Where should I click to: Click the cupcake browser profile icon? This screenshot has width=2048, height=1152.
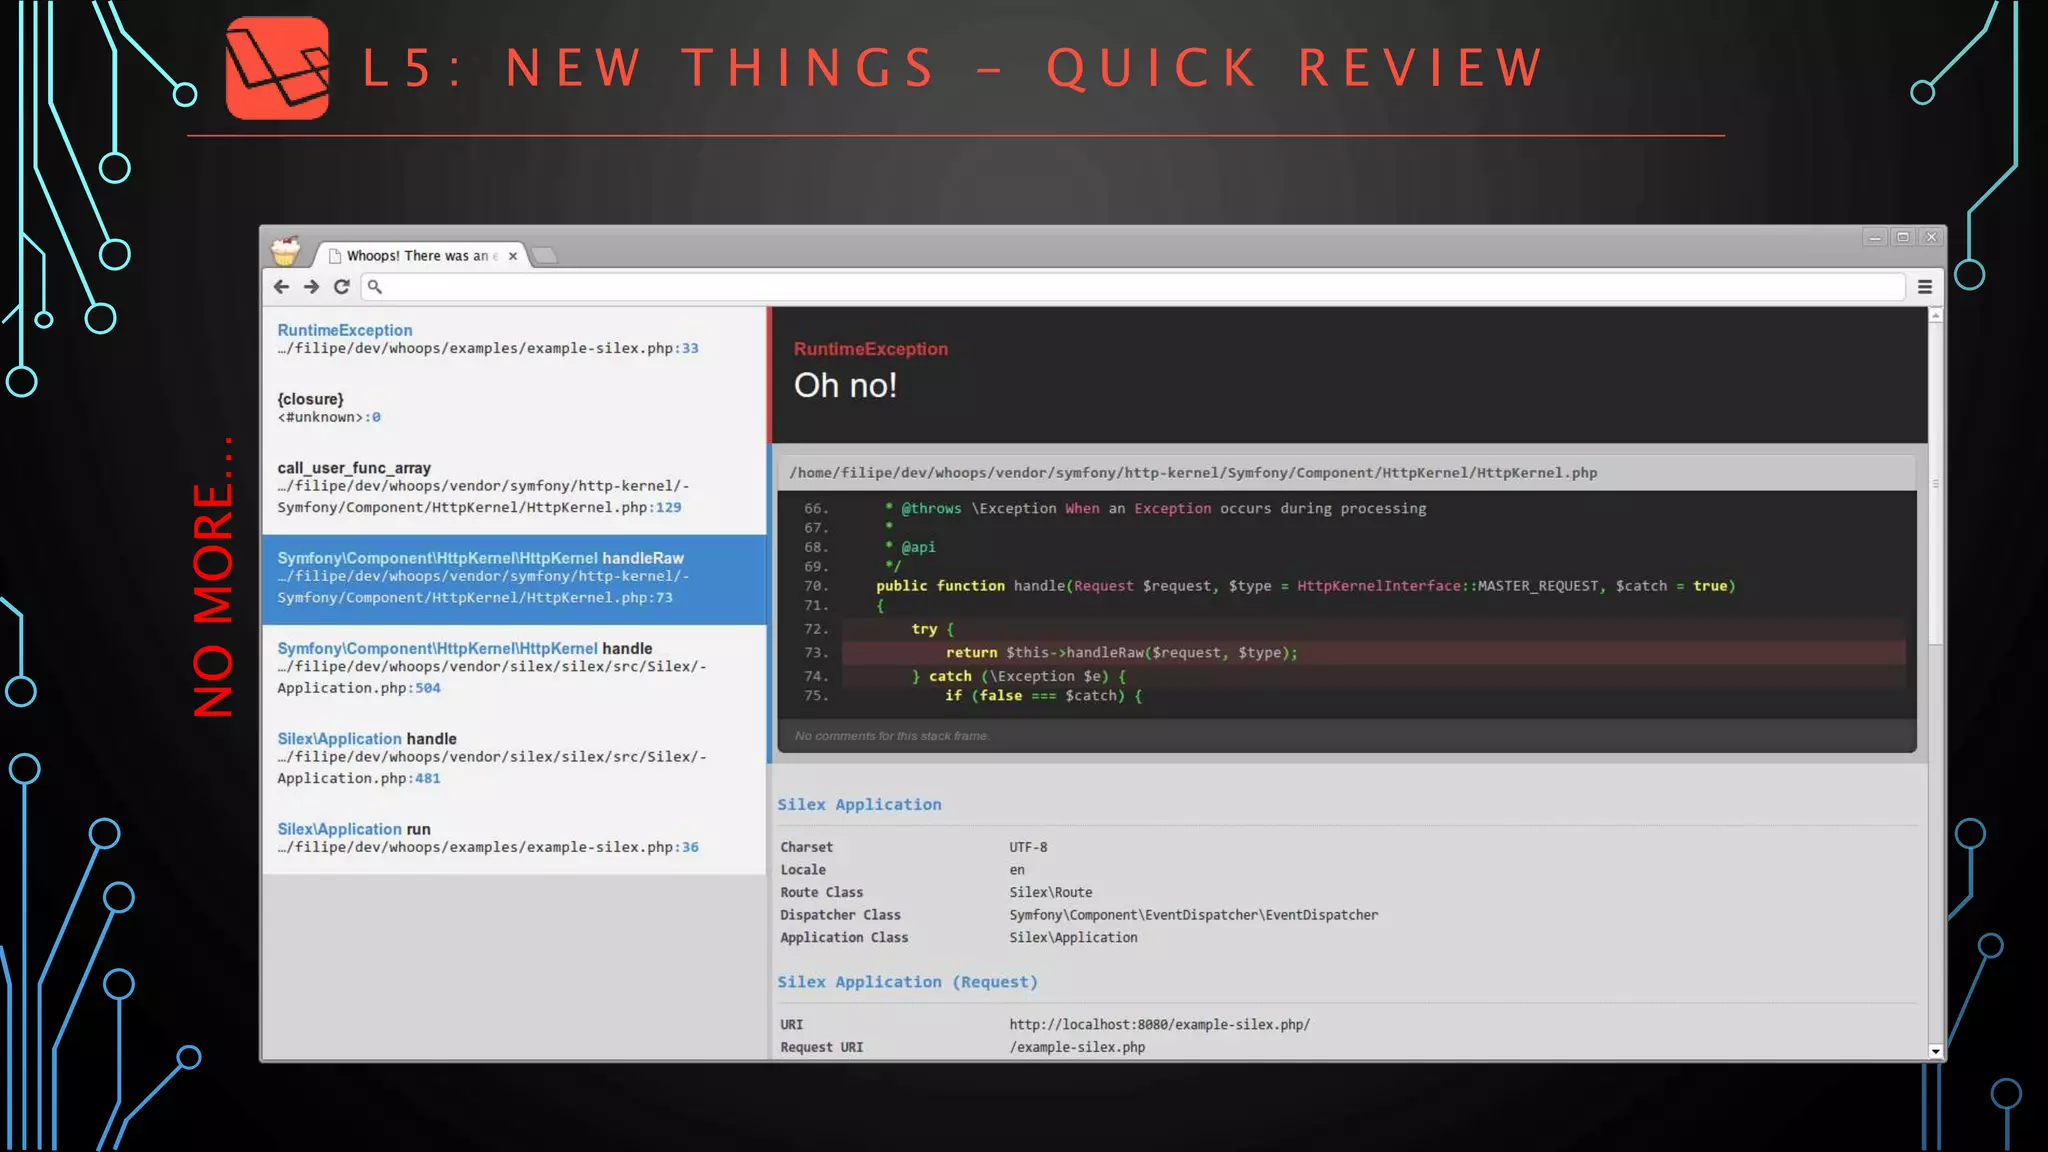pyautogui.click(x=286, y=250)
